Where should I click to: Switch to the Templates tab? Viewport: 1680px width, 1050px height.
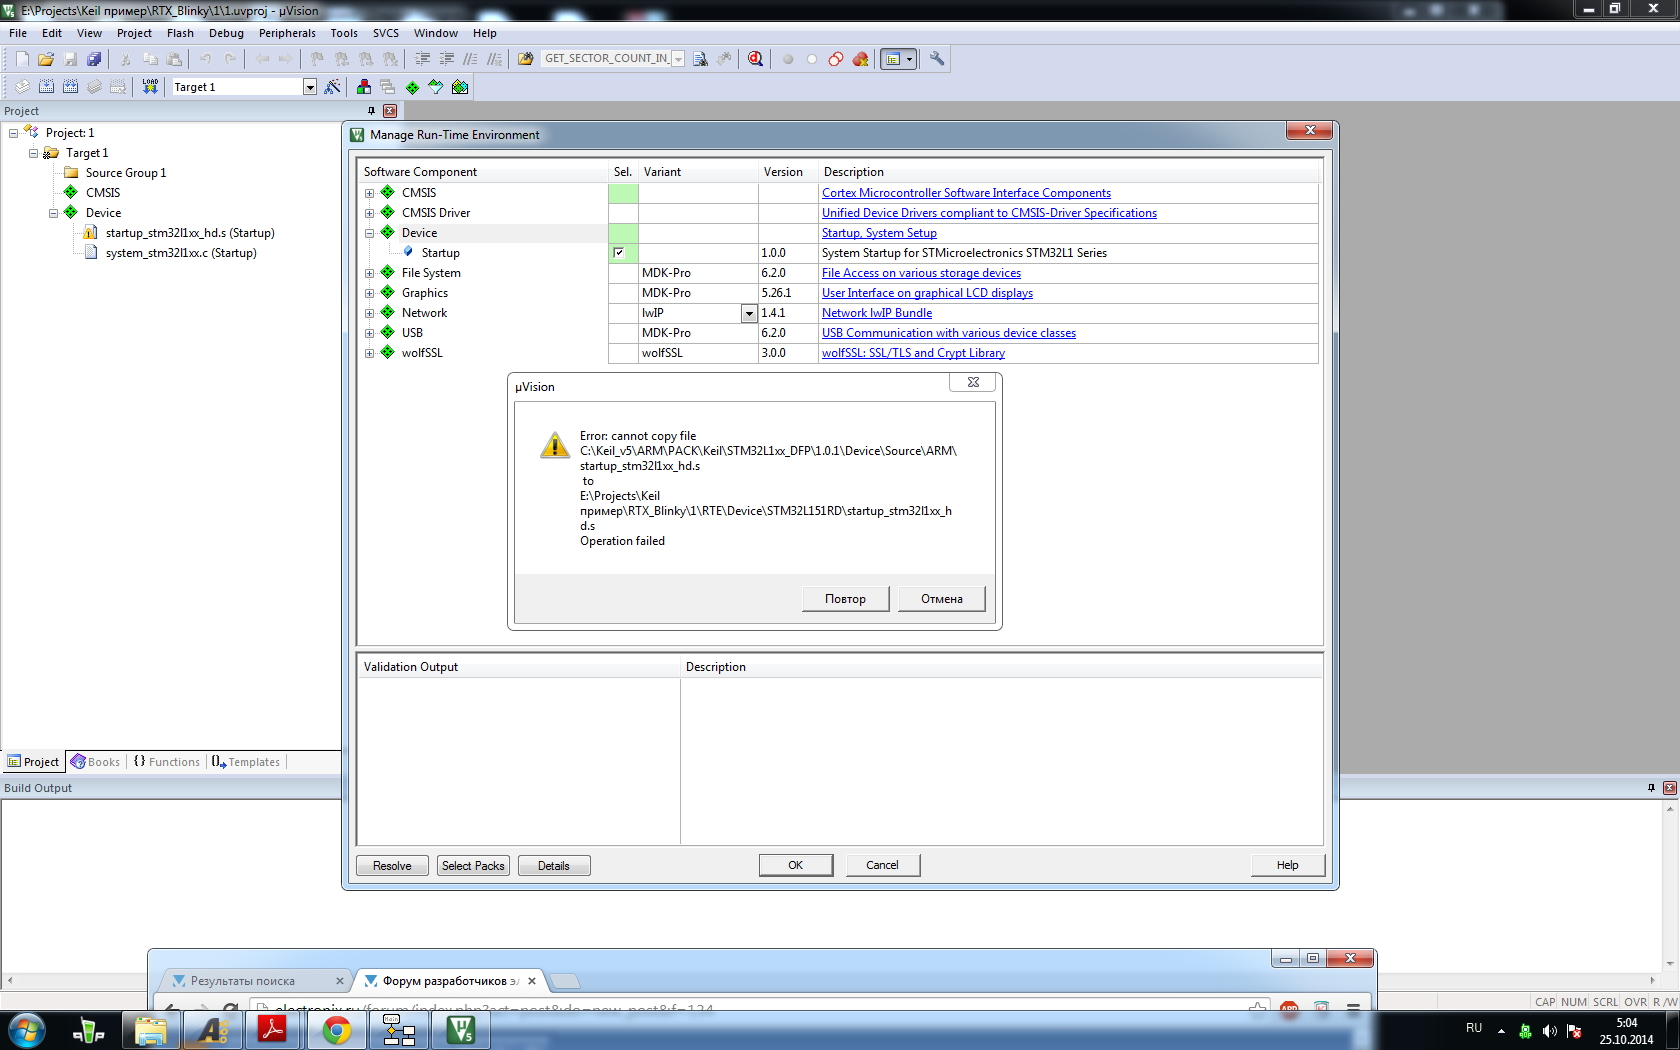[x=246, y=762]
